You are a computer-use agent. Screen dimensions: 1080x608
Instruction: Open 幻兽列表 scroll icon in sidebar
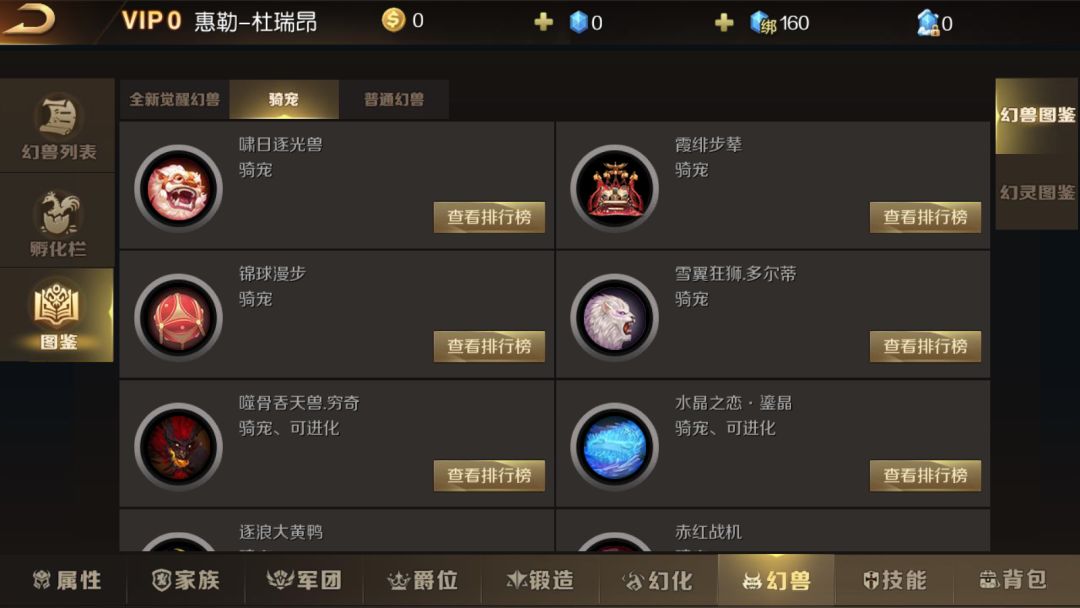click(58, 116)
